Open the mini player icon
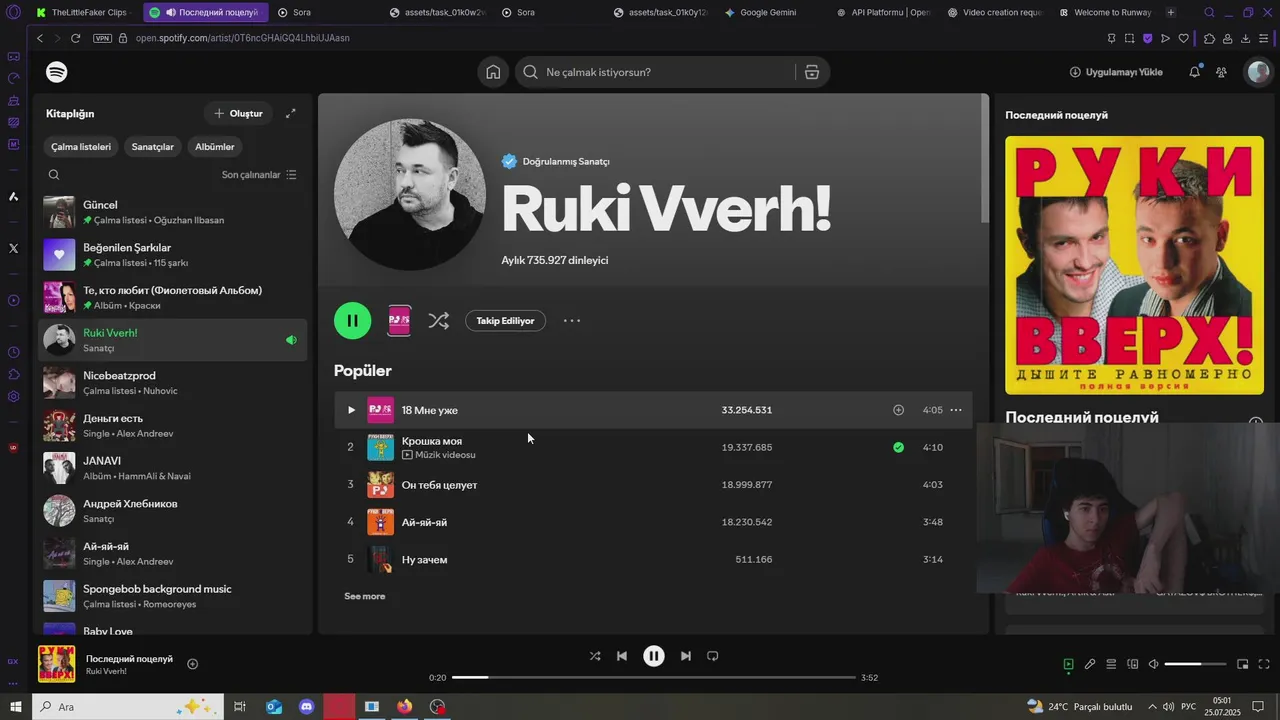The height and width of the screenshot is (720, 1280). 1243,664
